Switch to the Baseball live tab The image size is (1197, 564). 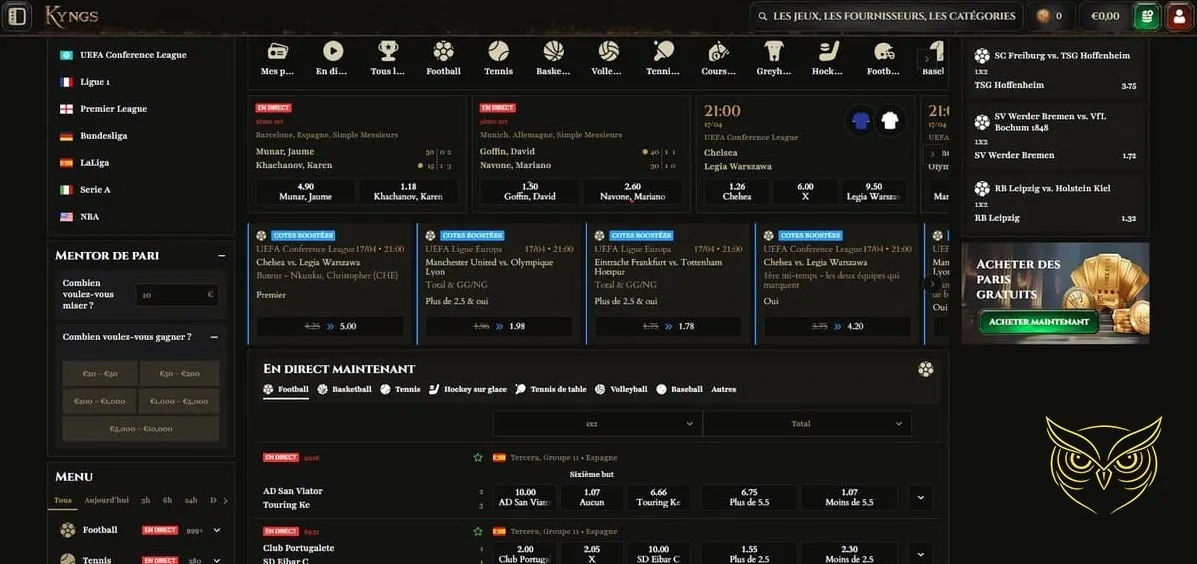679,389
